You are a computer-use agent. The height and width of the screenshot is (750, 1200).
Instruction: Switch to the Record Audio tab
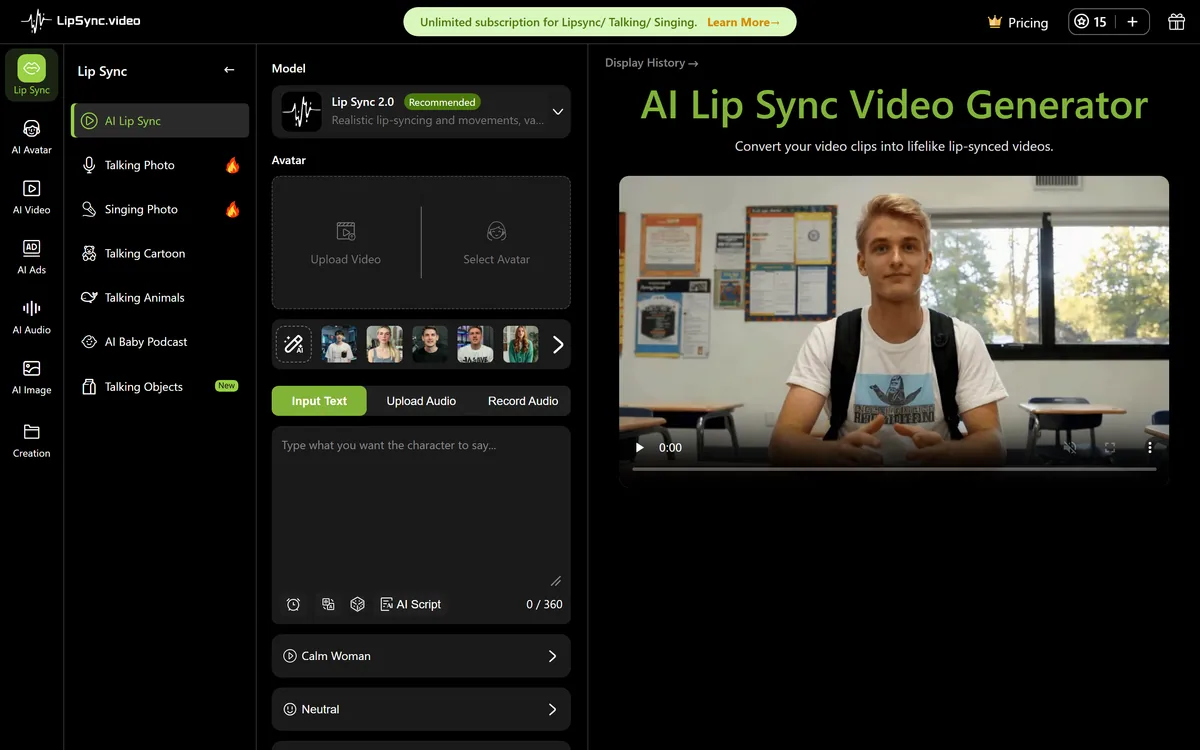[x=523, y=401]
